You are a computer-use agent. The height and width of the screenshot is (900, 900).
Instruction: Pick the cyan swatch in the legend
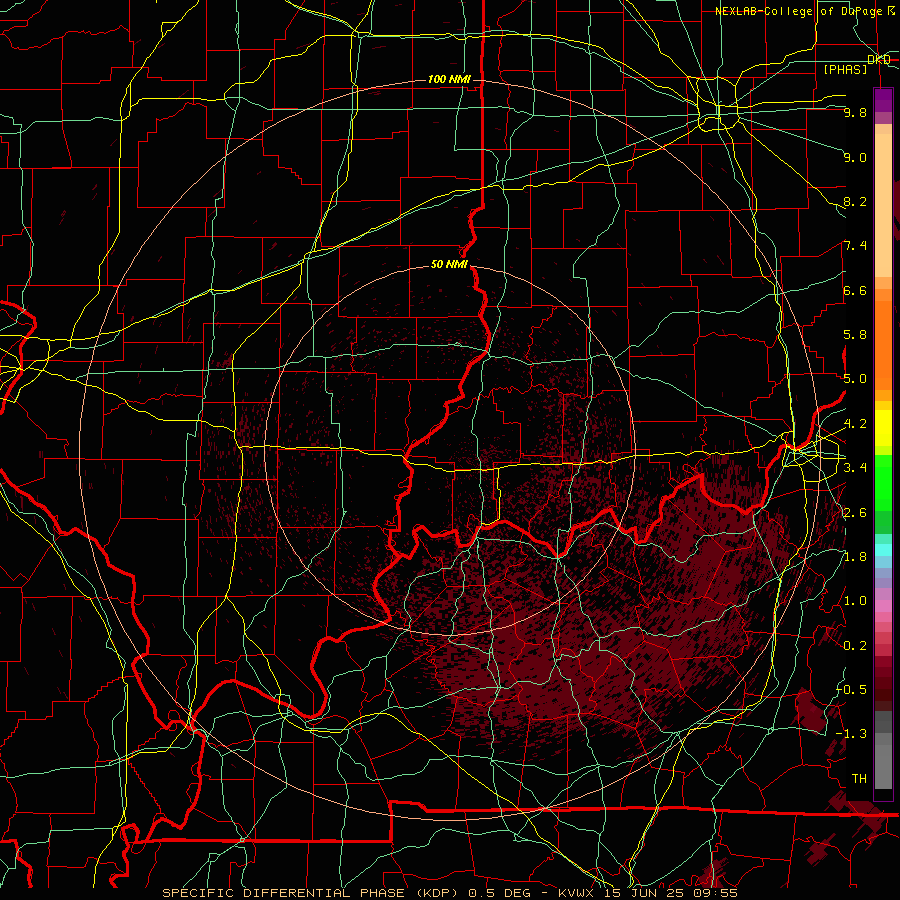point(883,550)
